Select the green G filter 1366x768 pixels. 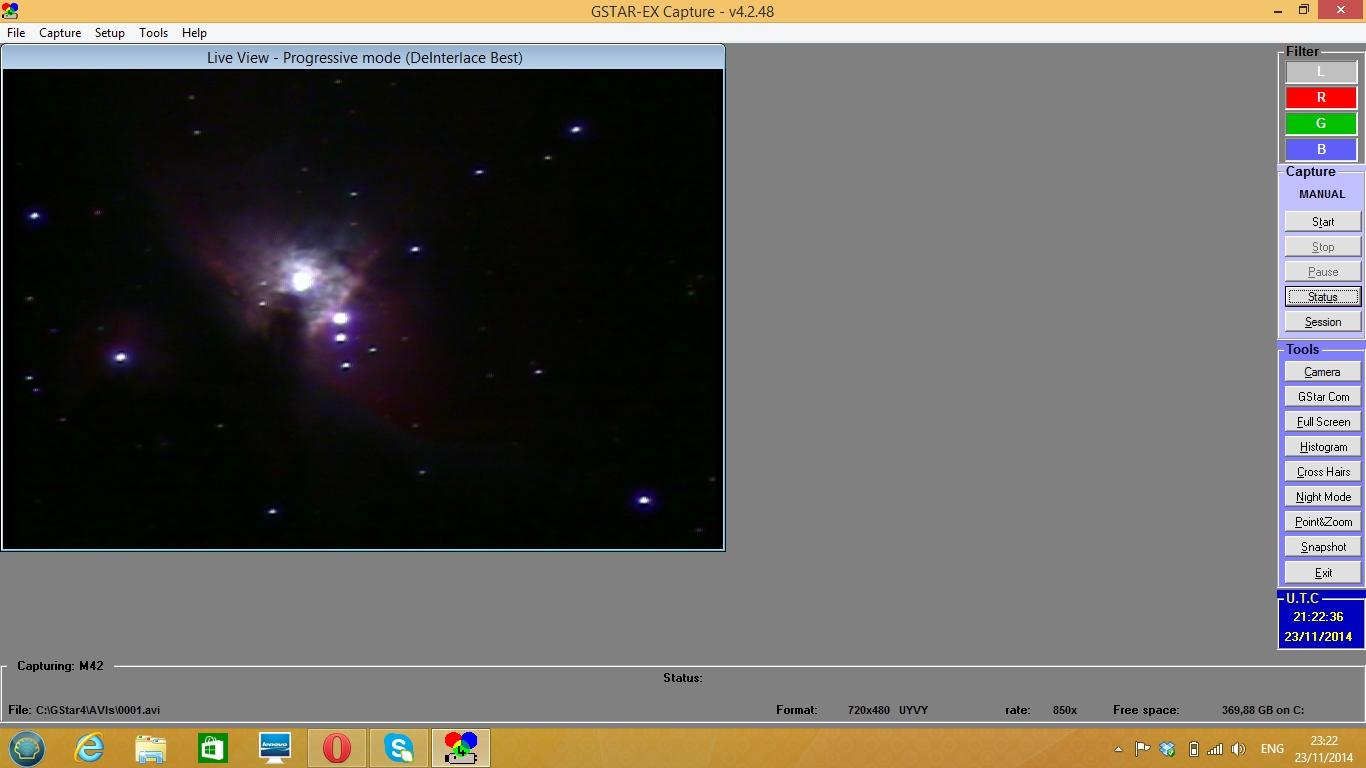(x=1321, y=124)
